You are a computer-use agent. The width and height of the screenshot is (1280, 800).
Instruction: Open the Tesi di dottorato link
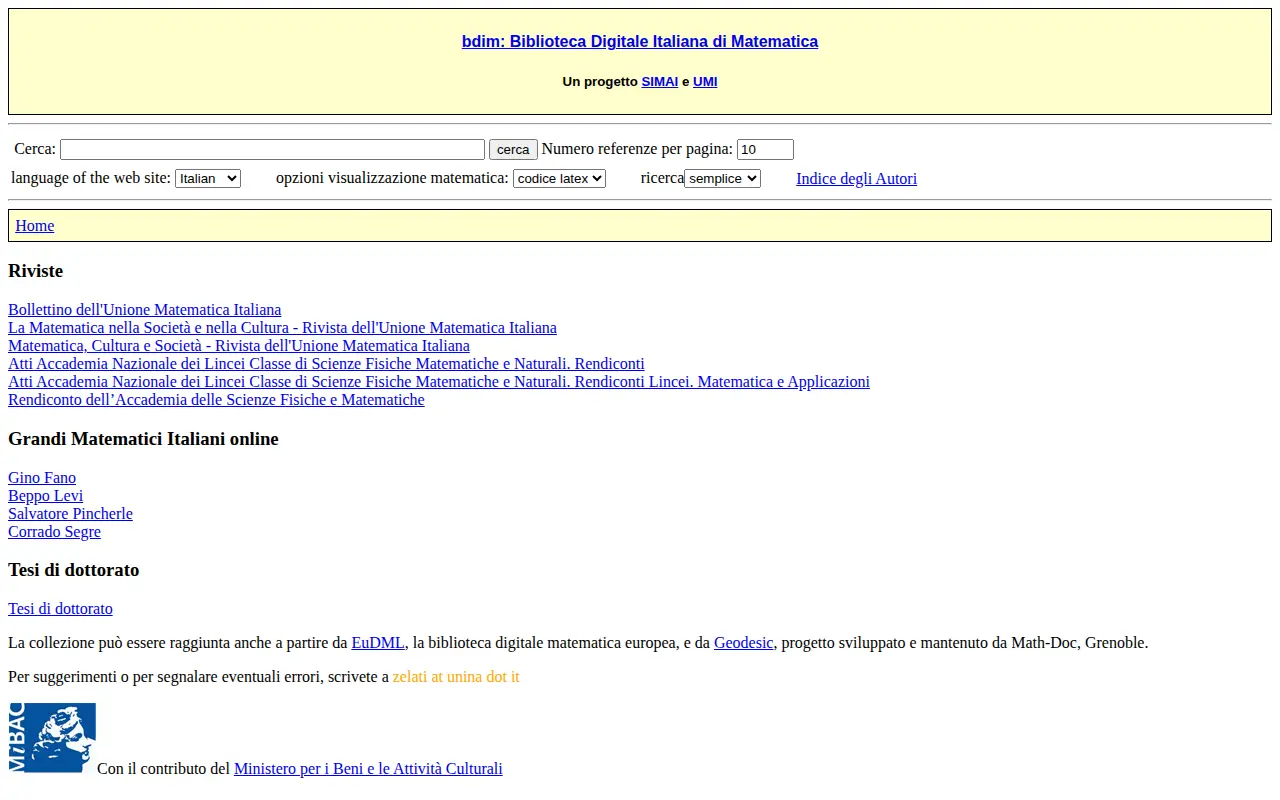[x=60, y=609]
